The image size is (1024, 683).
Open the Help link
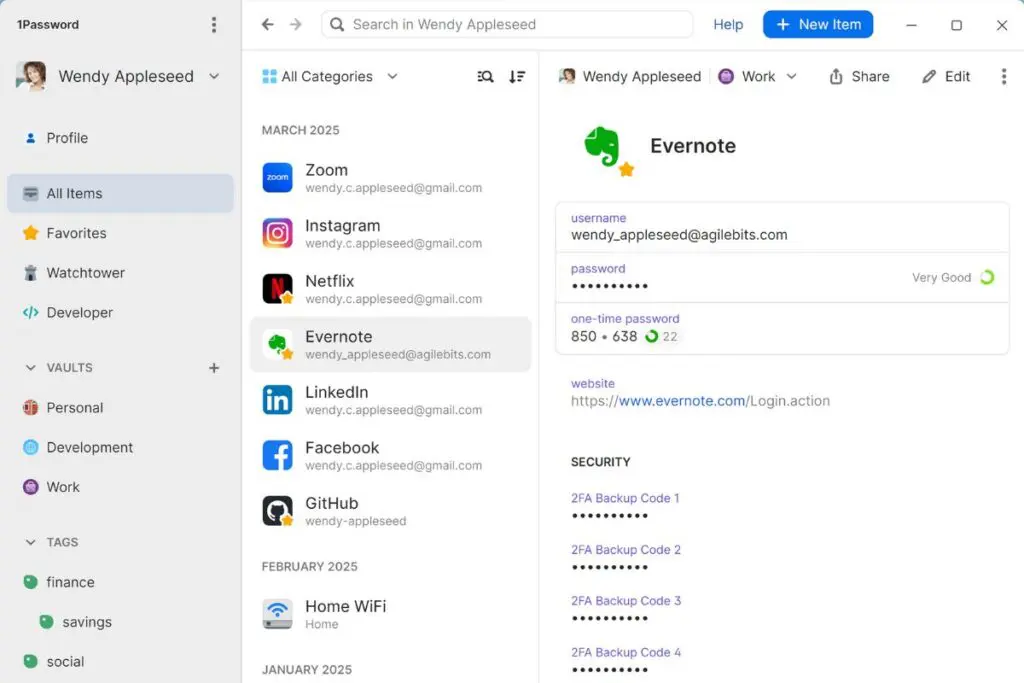(x=728, y=24)
